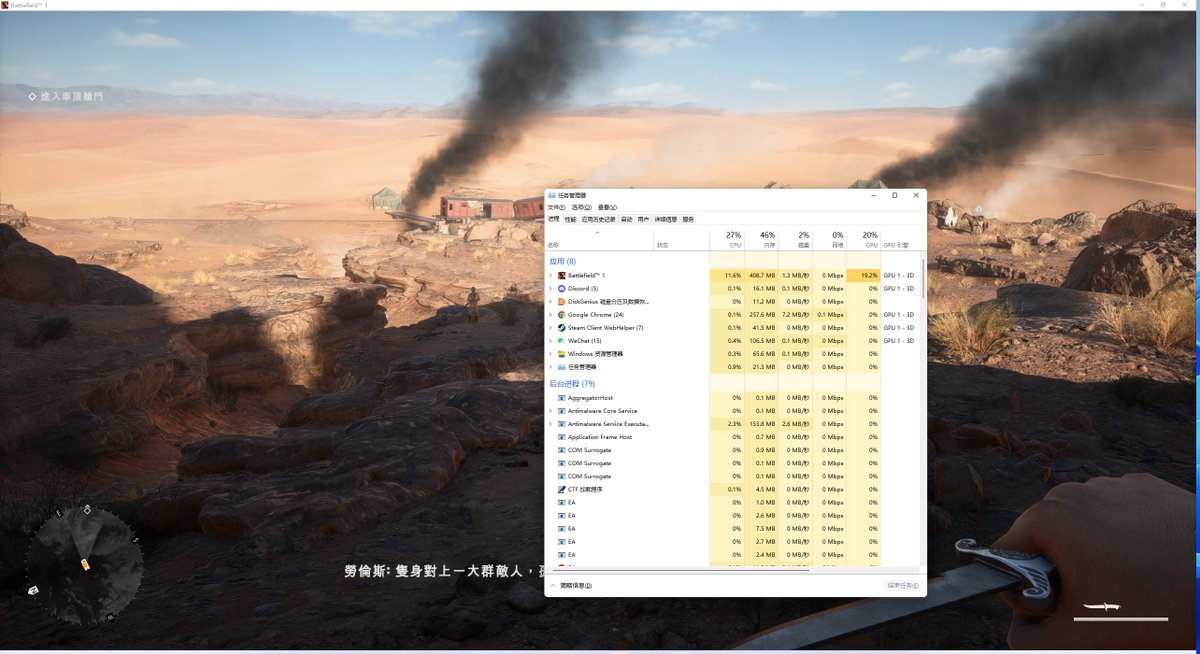
Task: Click the circular minimap in the game
Action: 84,564
